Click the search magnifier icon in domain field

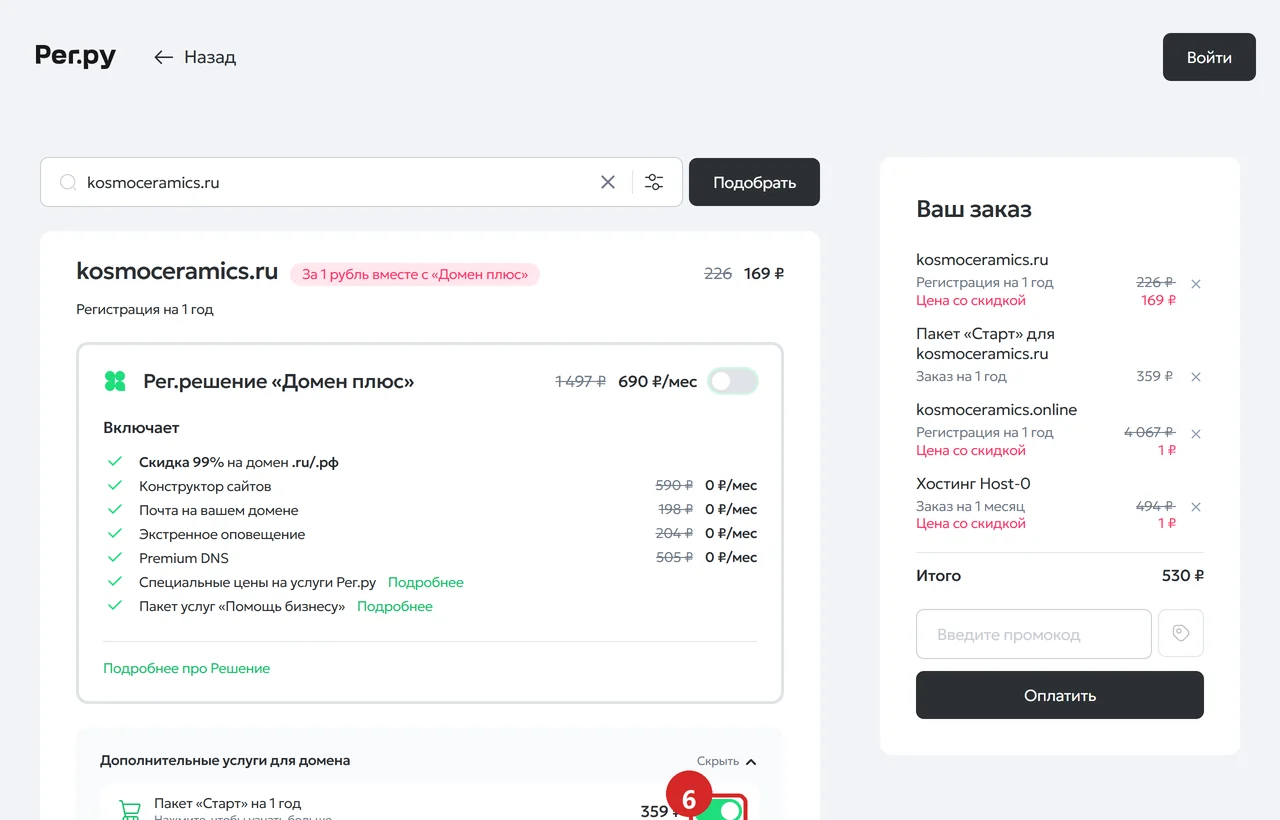(68, 182)
